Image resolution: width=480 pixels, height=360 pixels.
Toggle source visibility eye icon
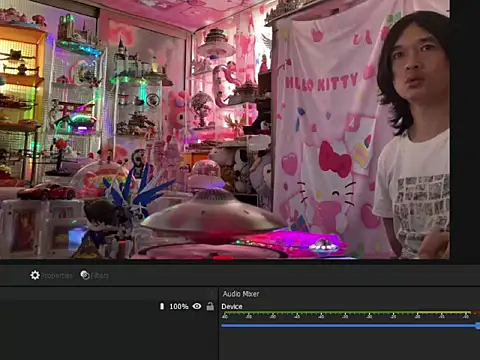(197, 306)
